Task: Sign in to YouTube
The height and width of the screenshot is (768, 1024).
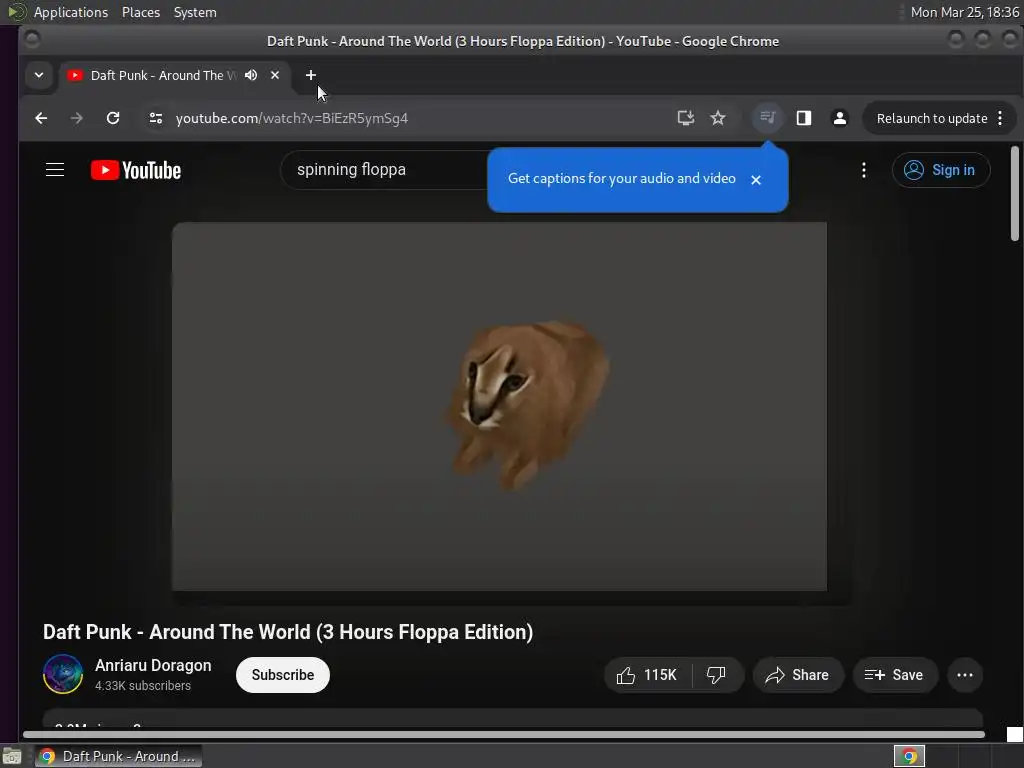Action: tap(940, 170)
